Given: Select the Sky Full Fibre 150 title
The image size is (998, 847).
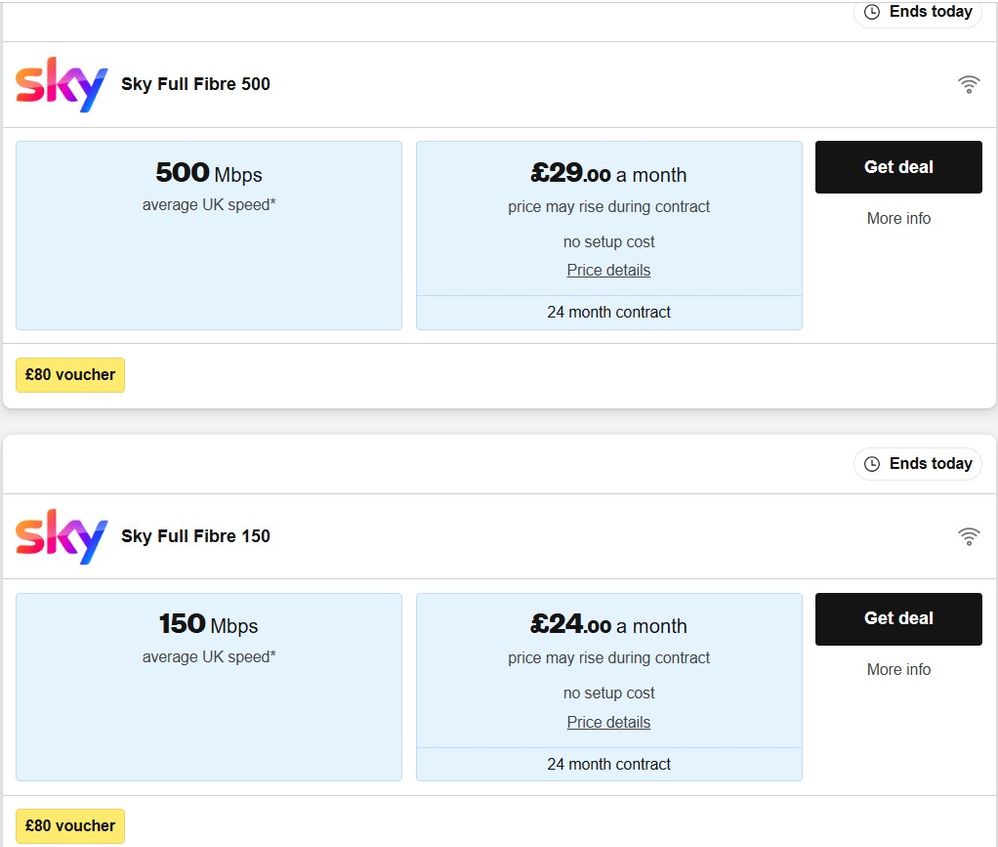Looking at the screenshot, I should 196,536.
